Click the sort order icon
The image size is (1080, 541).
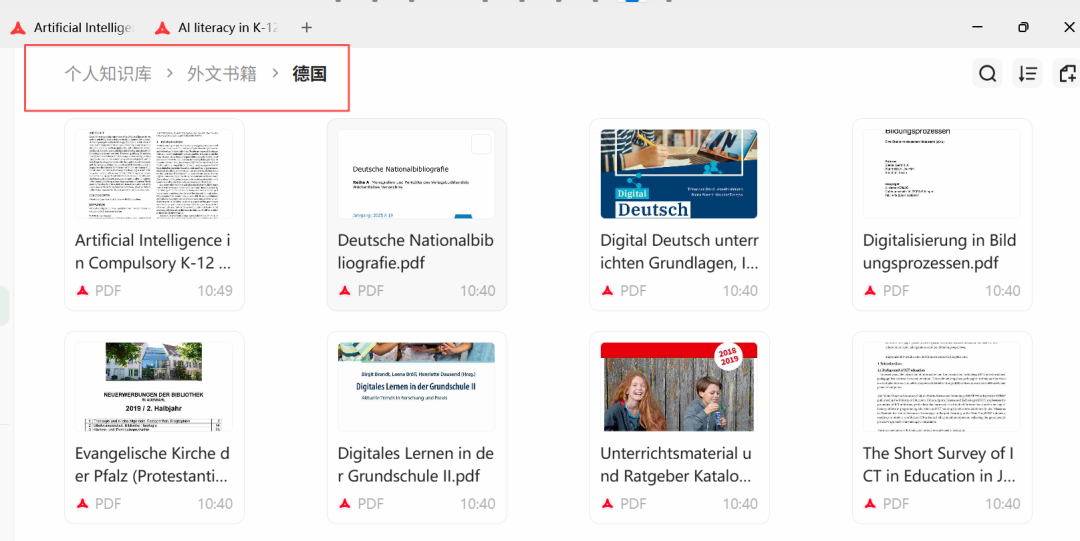1027,74
